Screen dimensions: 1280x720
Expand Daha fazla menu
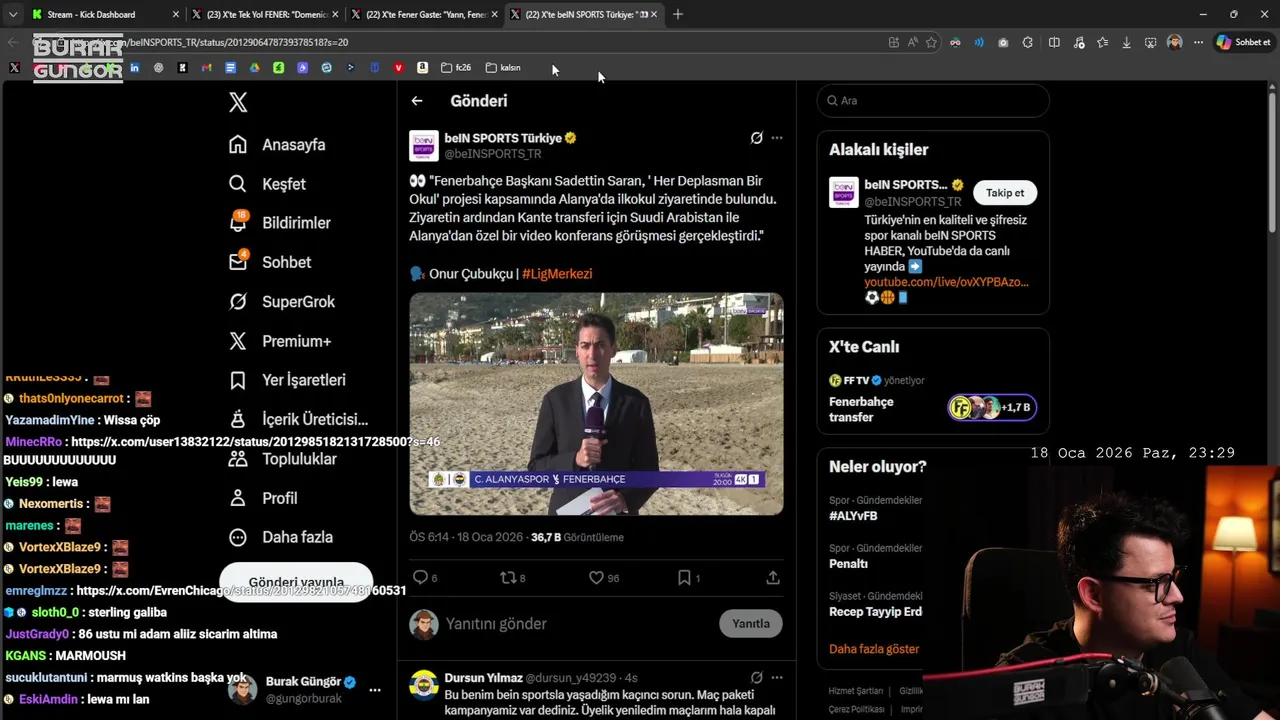(x=280, y=537)
